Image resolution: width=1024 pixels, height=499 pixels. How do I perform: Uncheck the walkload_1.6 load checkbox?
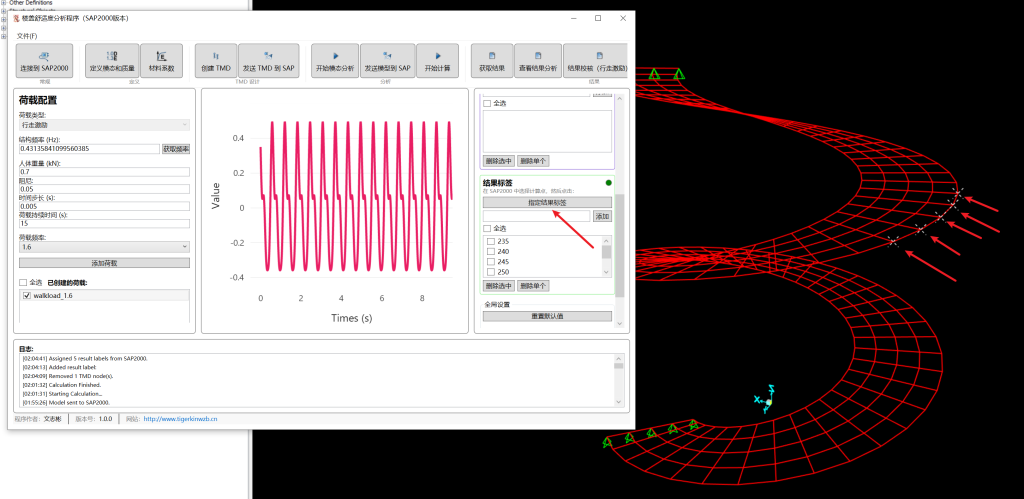[27, 296]
